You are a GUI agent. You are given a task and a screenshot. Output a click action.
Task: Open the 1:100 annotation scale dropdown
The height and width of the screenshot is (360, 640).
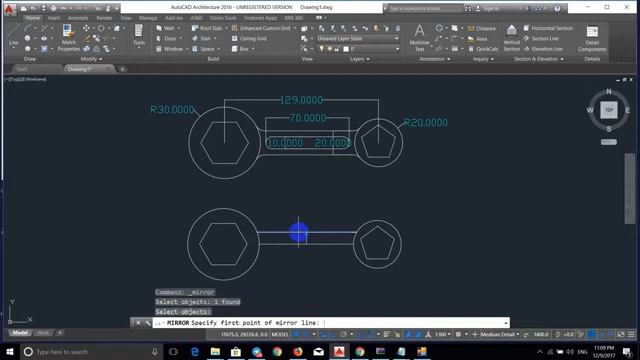442,334
